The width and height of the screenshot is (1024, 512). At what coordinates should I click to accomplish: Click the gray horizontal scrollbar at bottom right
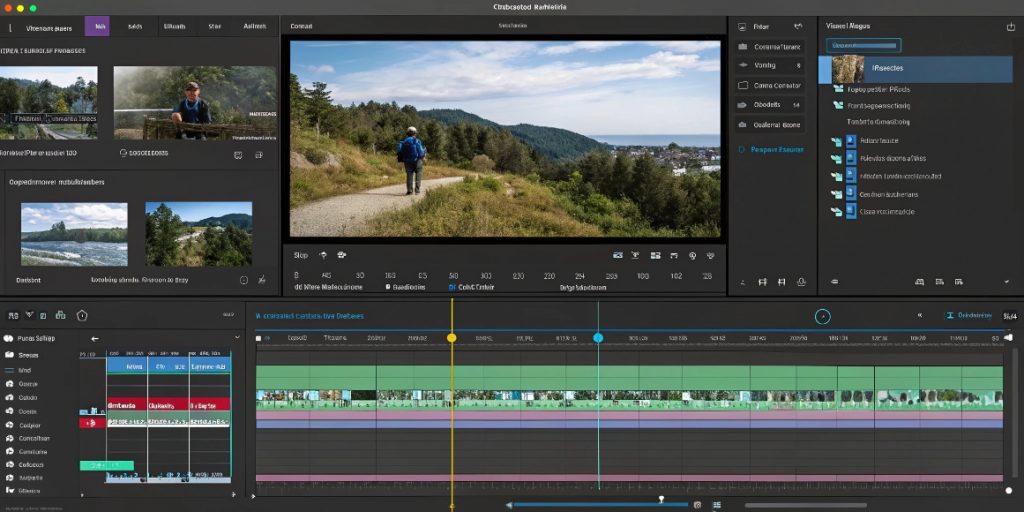805,505
